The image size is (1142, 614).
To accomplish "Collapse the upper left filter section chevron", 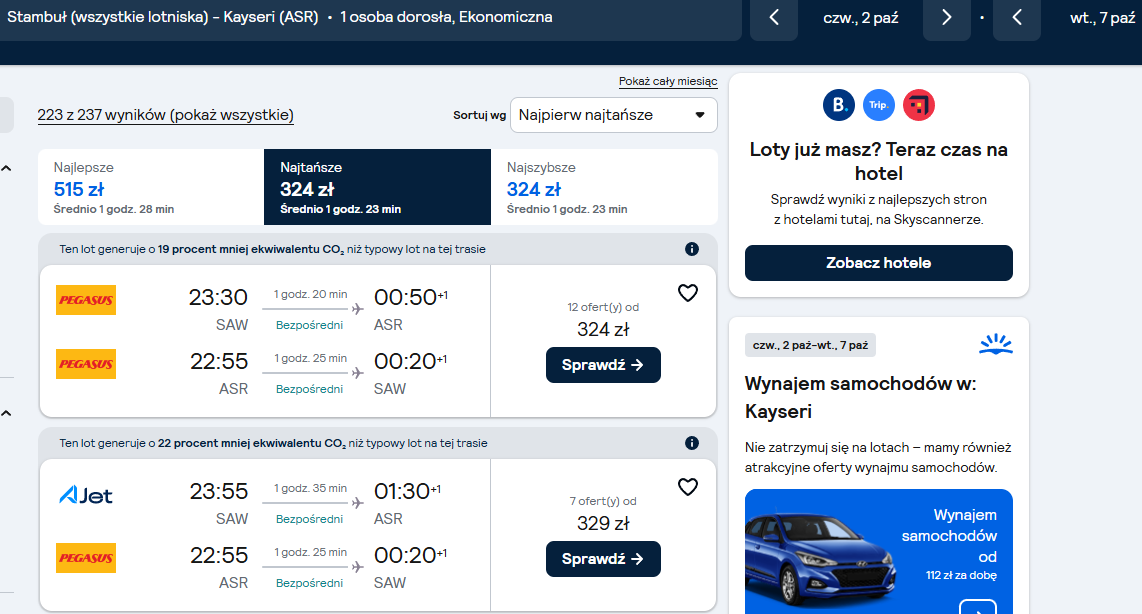I will point(7,168).
